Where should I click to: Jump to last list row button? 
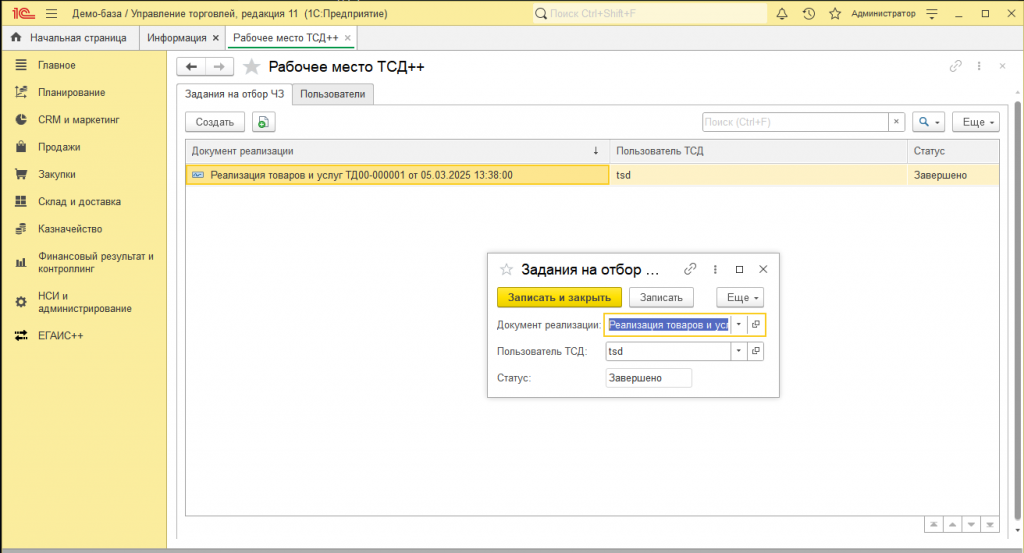(990, 524)
